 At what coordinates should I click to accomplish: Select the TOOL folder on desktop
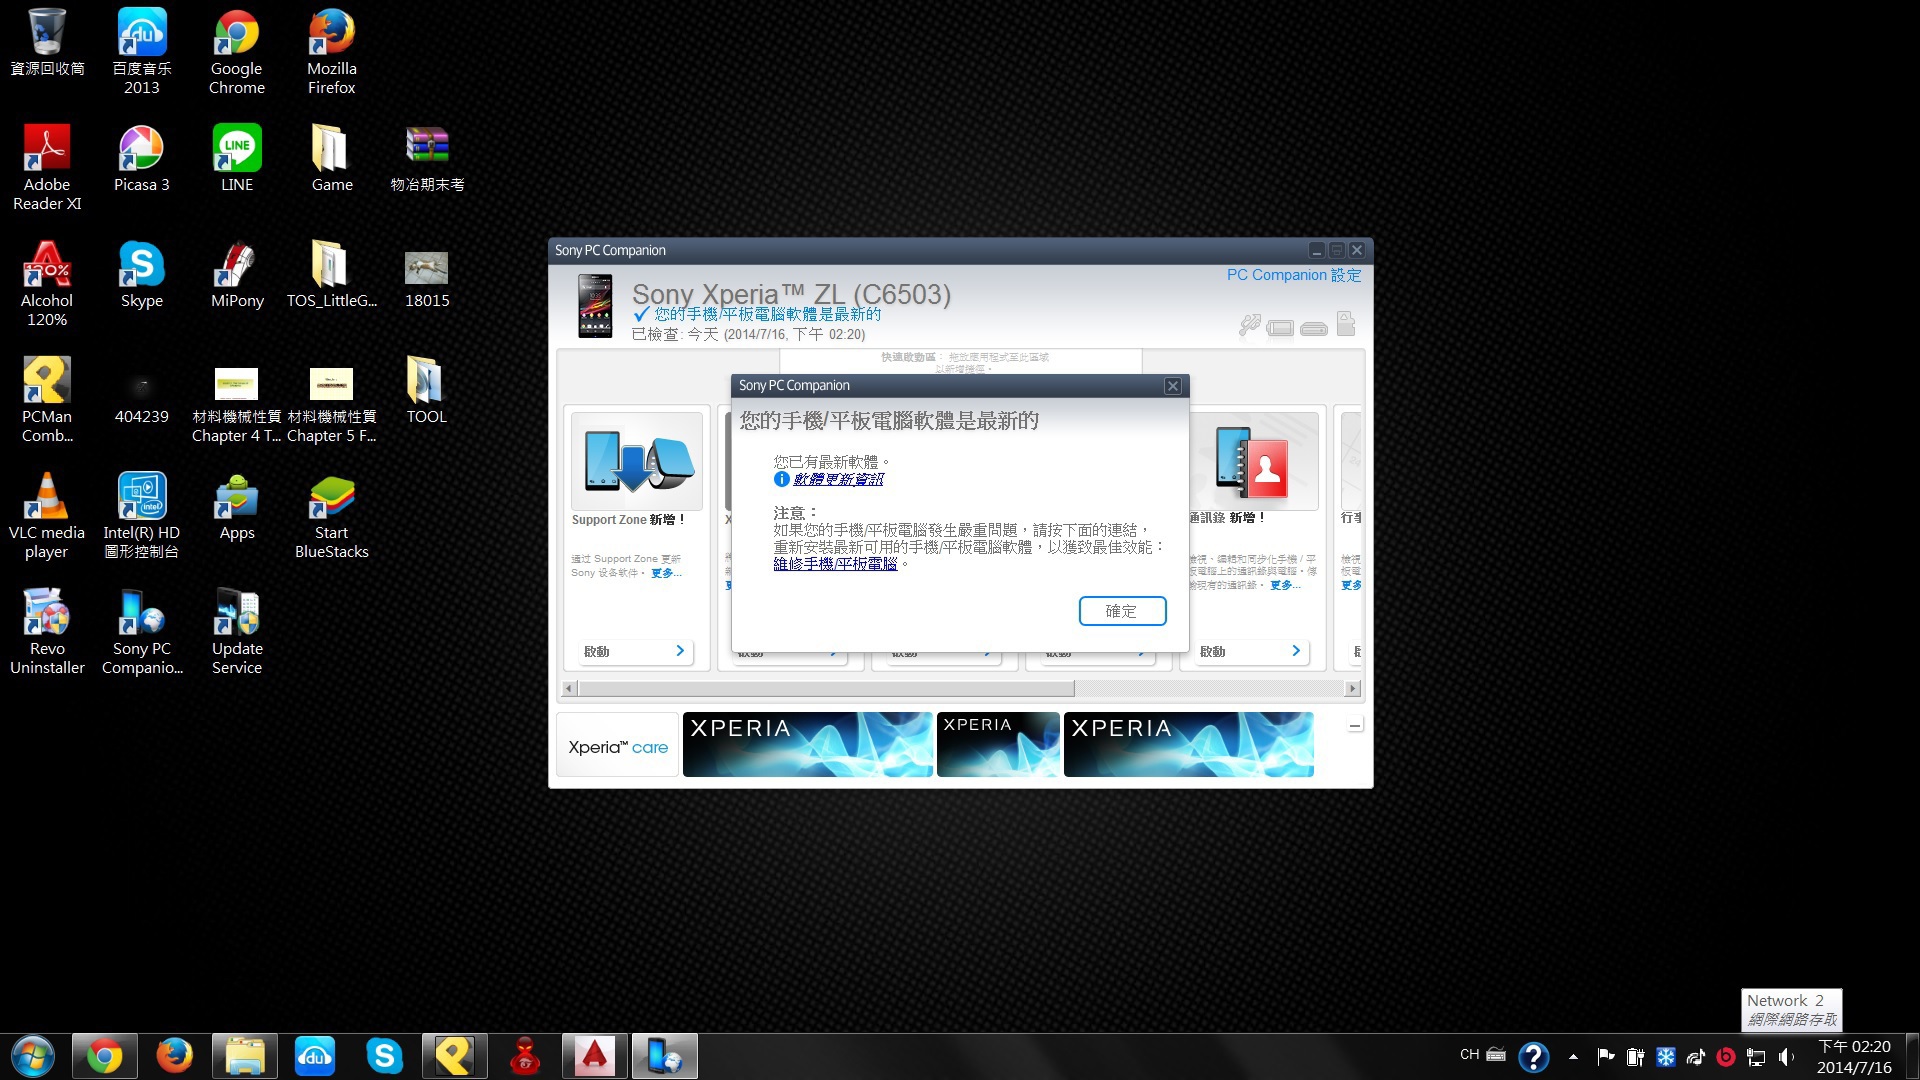(x=427, y=390)
